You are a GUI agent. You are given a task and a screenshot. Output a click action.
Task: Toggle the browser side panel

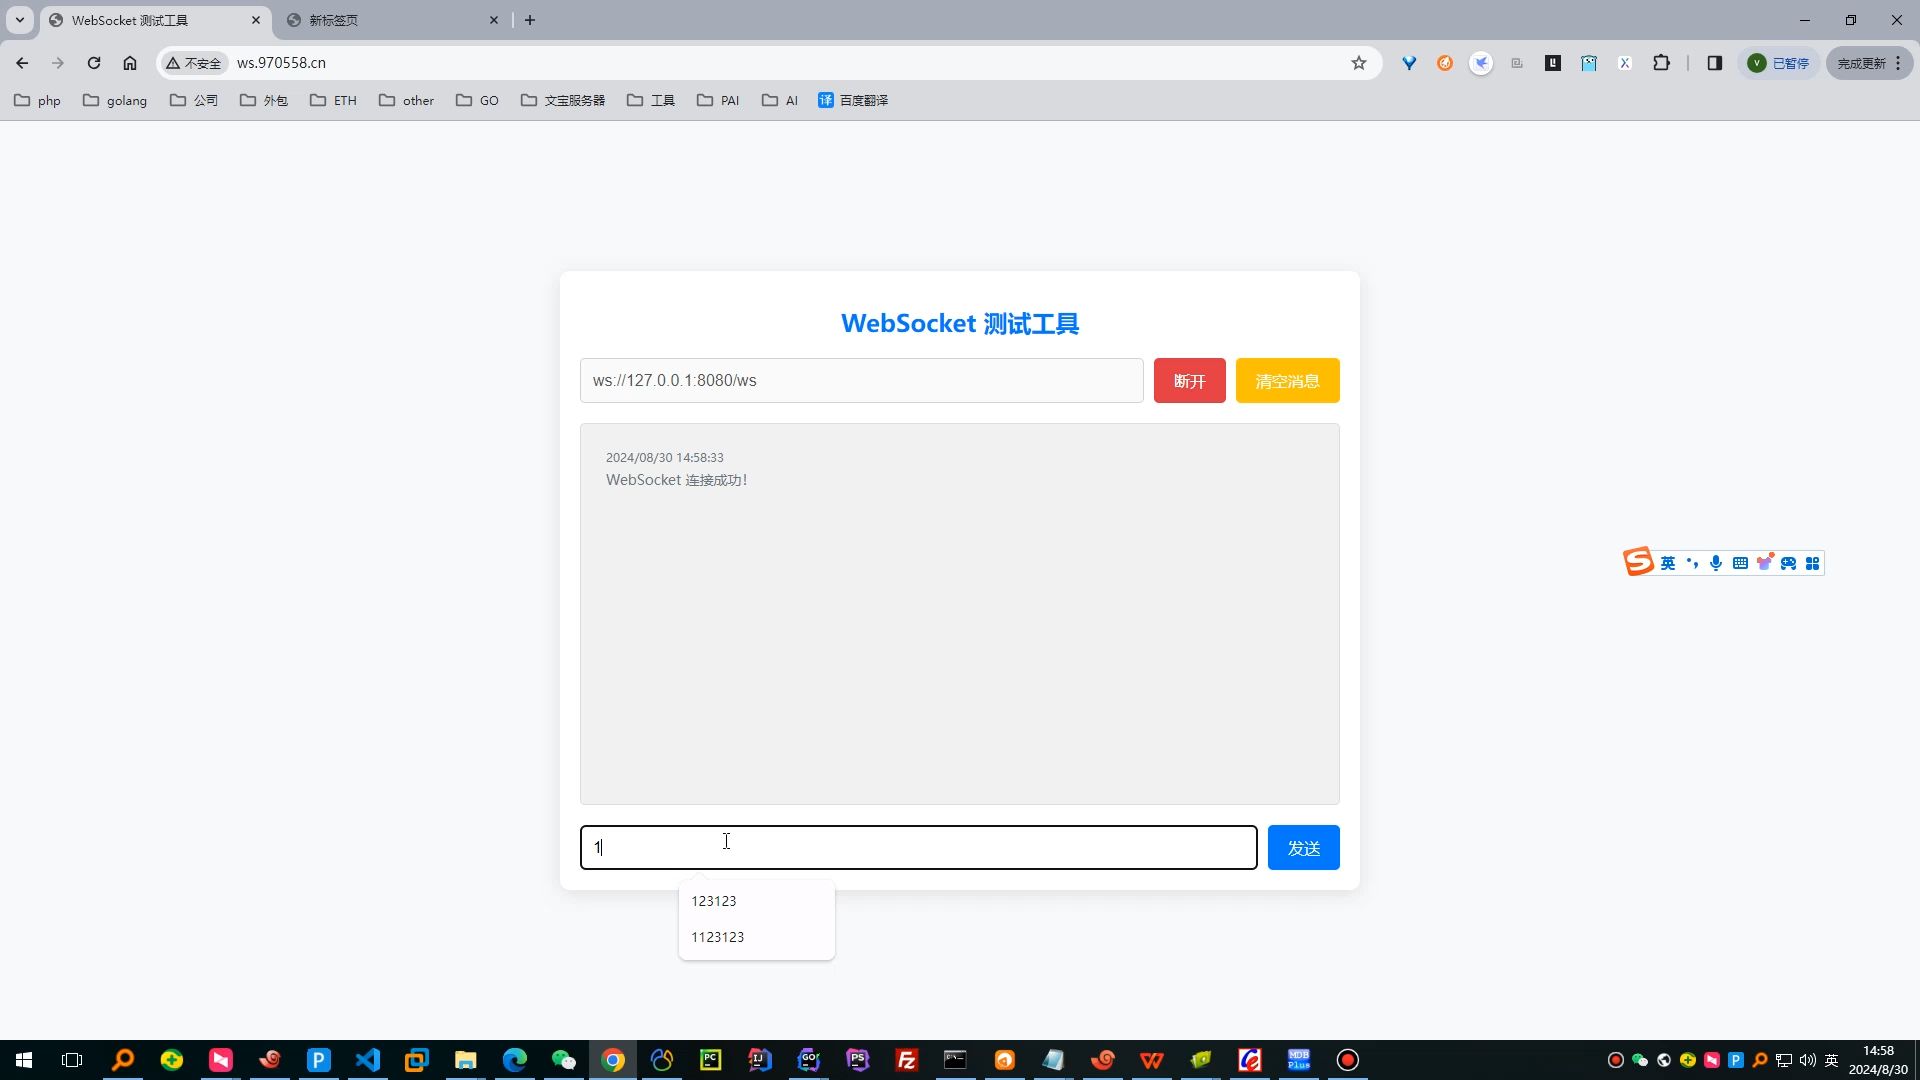point(1714,63)
